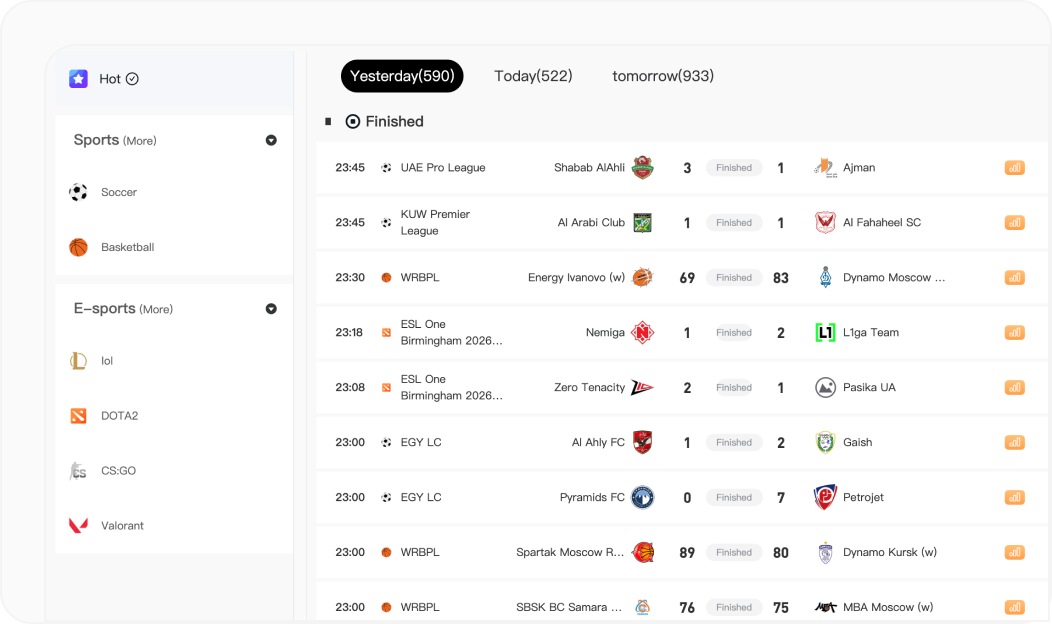Screen dimensions: 1052x624
Task: Collapse the Sports section arrow
Action: 271,141
